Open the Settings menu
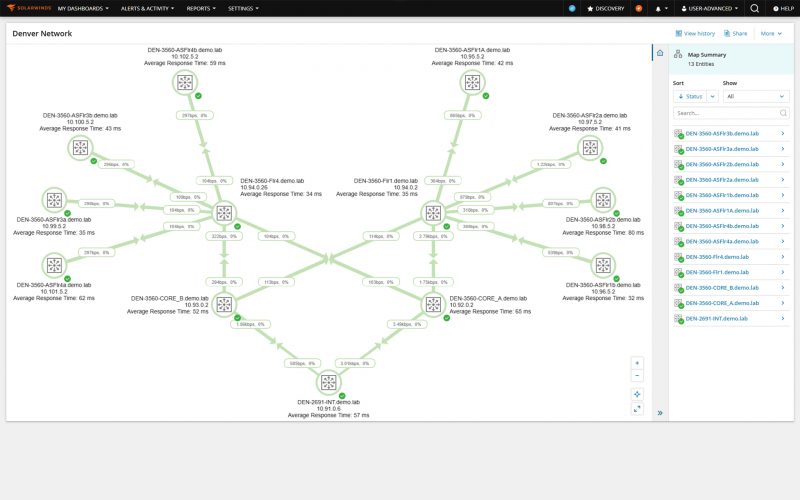The height and width of the screenshot is (500, 800). coord(243,9)
